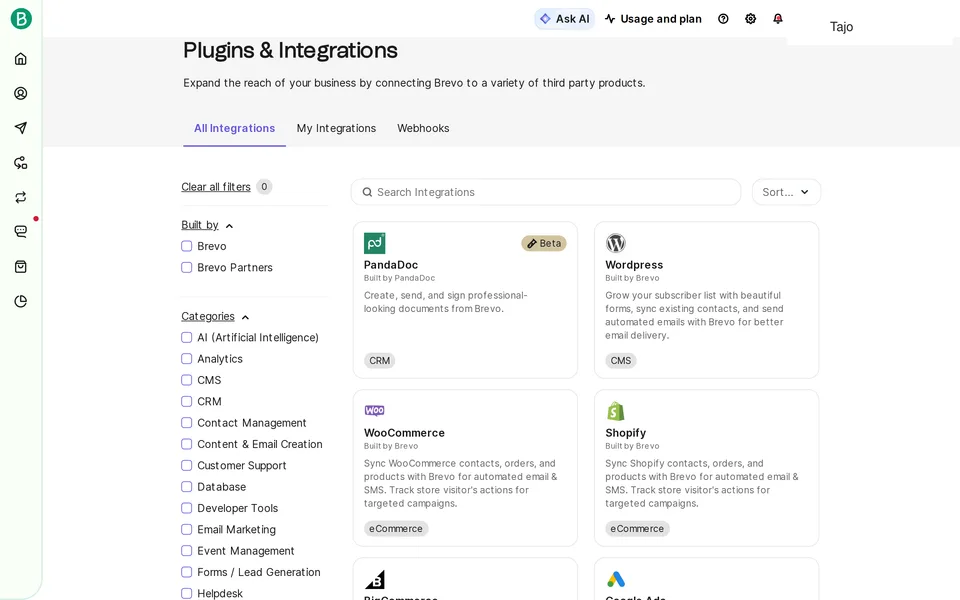Viewport: 960px width, 600px height.
Task: Open Campaigns paper-plane icon
Action: [21, 128]
